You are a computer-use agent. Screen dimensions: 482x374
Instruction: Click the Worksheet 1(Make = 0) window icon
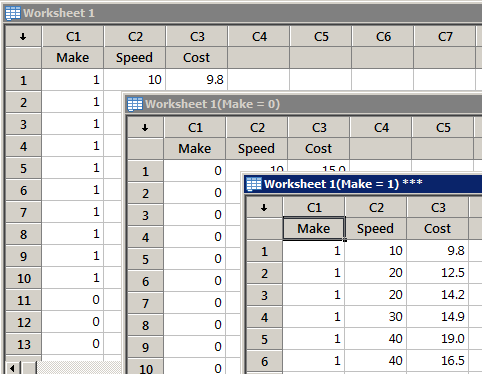click(x=135, y=104)
